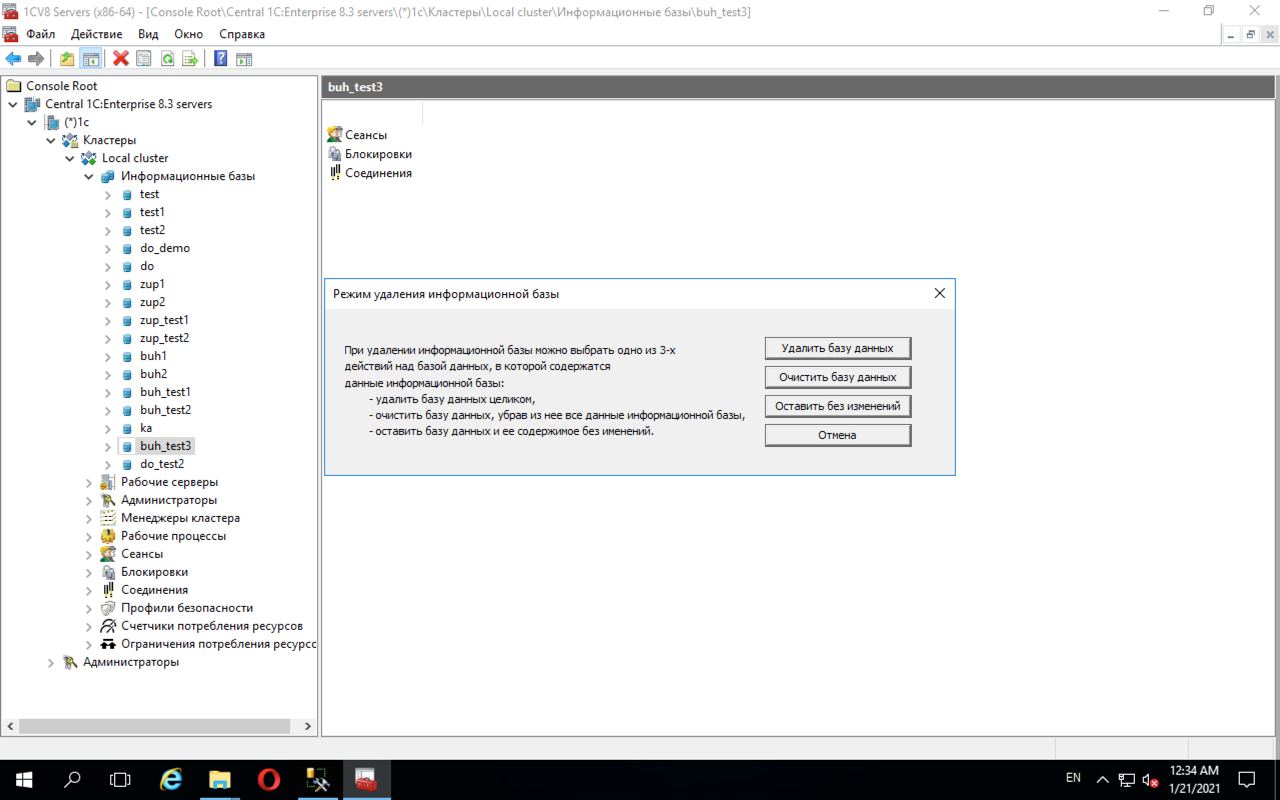The width and height of the screenshot is (1280, 800).
Task: Click the Профили безопасности shield icon
Action: [108, 608]
